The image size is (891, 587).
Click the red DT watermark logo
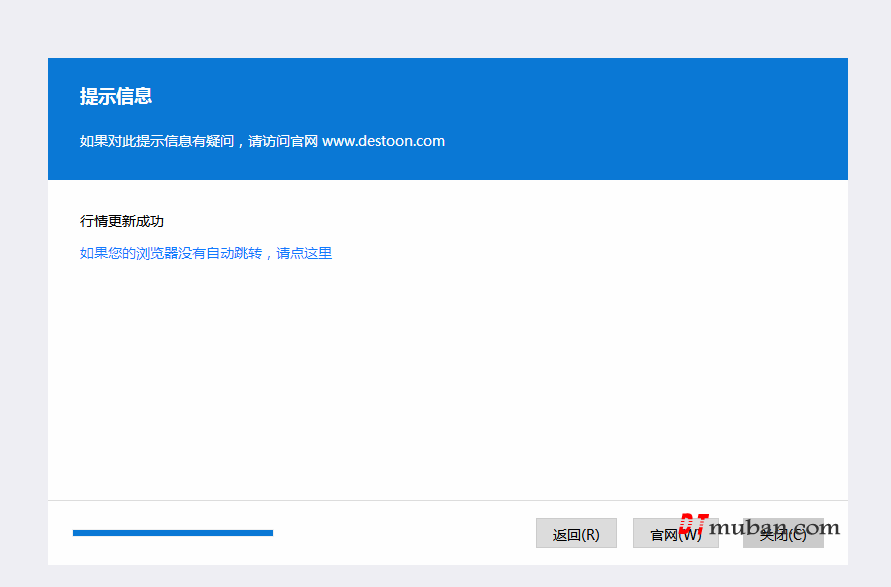pyautogui.click(x=692, y=523)
